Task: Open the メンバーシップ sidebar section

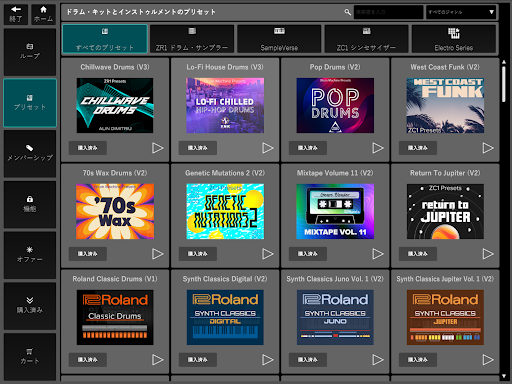Action: pos(30,153)
